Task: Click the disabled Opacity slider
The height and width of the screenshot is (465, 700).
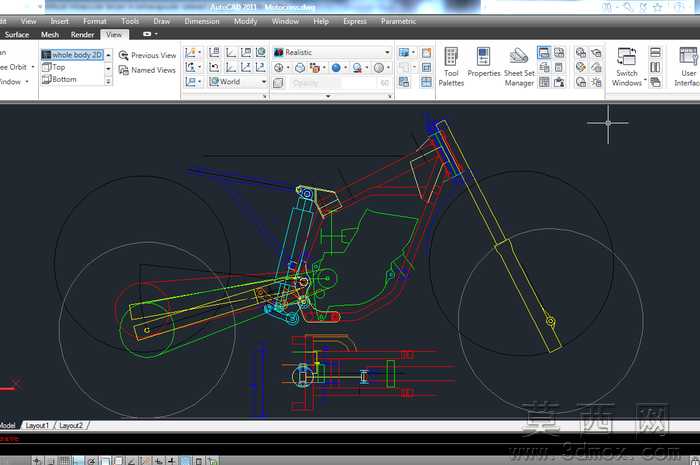Action: point(331,83)
